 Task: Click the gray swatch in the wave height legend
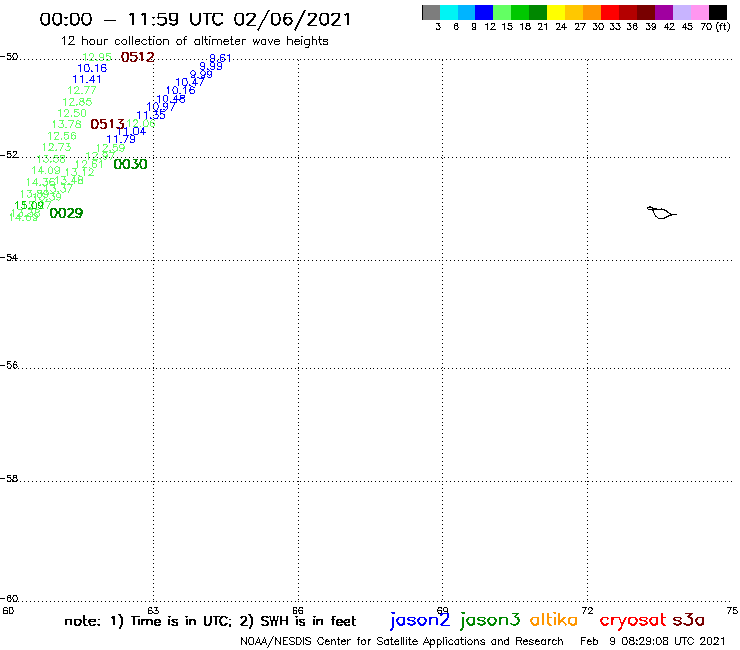[431, 12]
